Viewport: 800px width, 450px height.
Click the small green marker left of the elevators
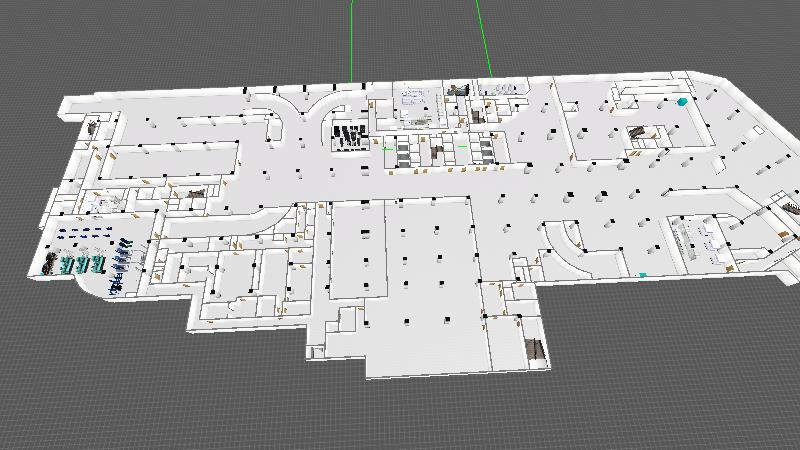[386, 148]
